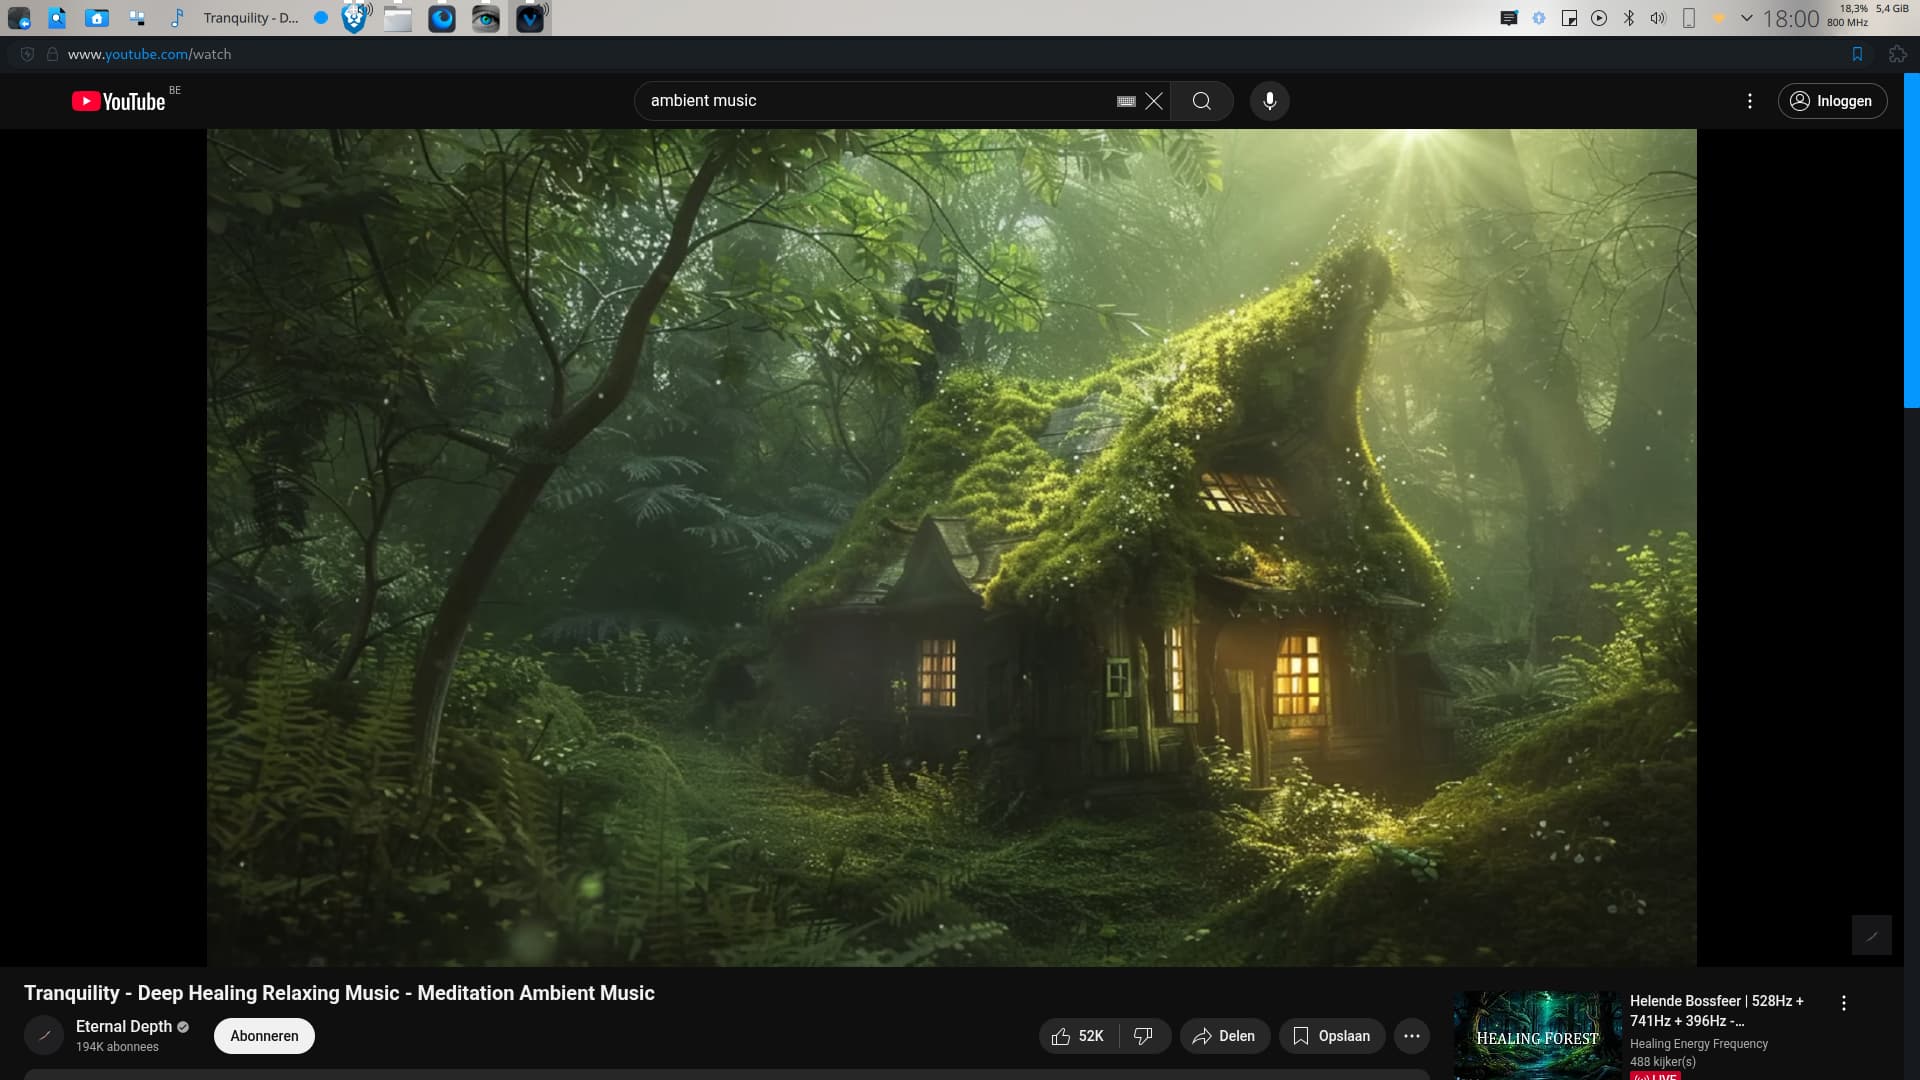Screen dimensions: 1920x1080
Task: Start voice search with microphone icon
Action: point(1269,101)
